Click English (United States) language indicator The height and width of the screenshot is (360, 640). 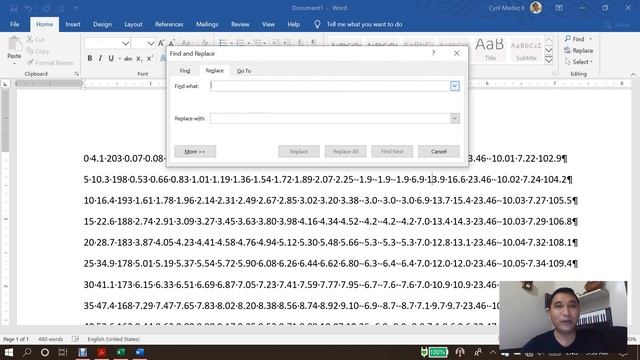click(x=113, y=339)
